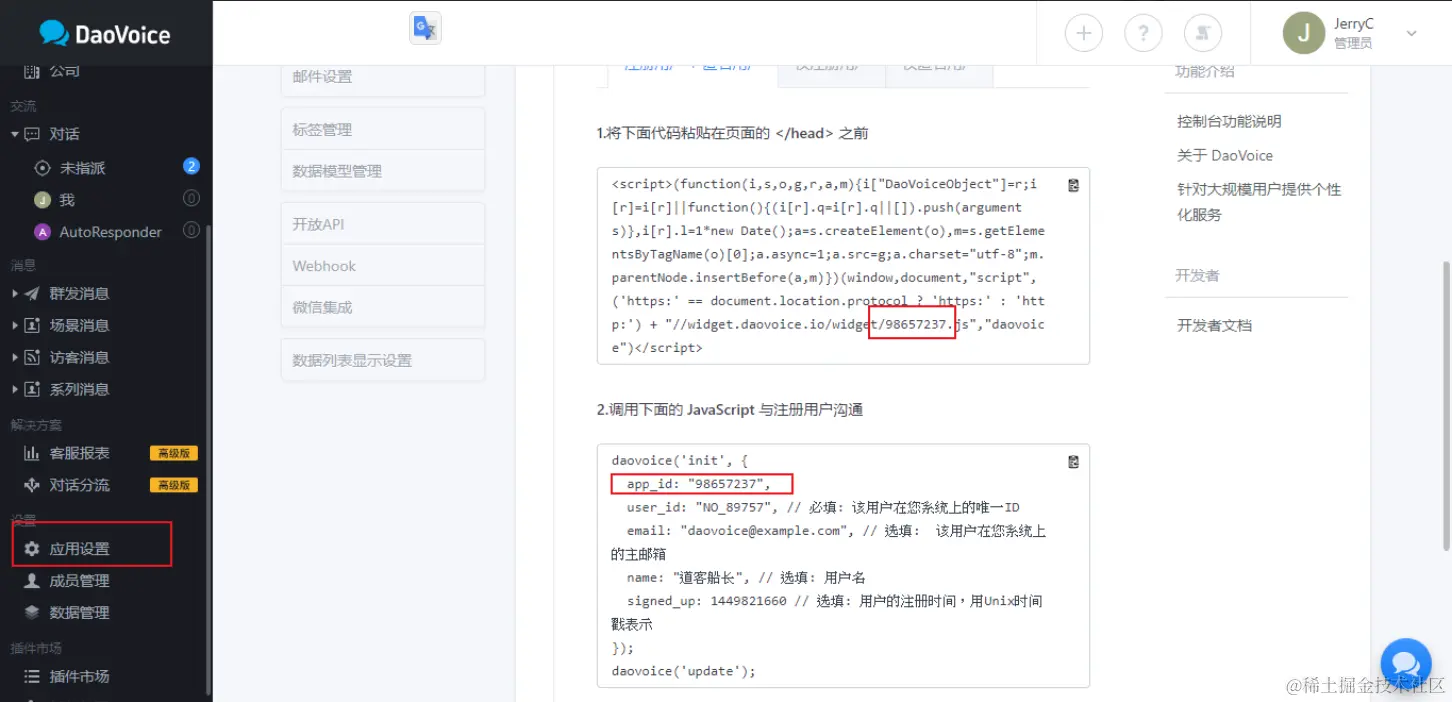Collapse the 对话 tree arrow

15,134
